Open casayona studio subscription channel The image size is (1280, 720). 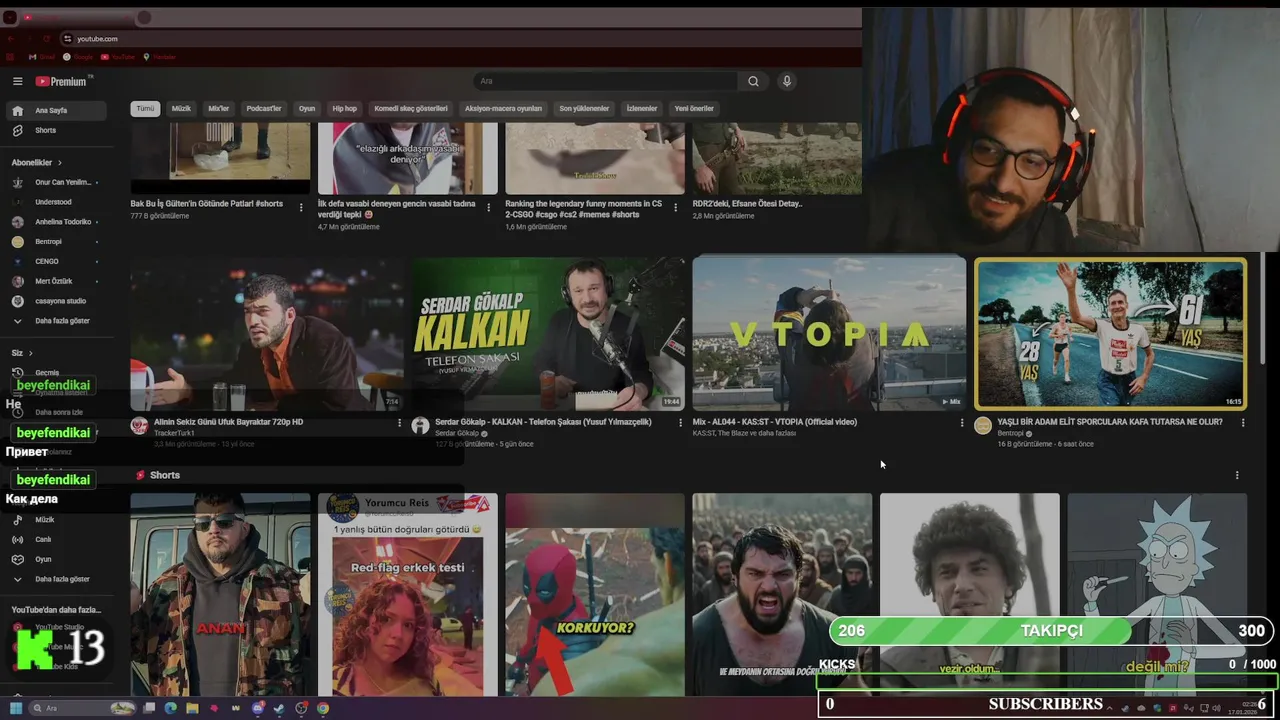58,301
